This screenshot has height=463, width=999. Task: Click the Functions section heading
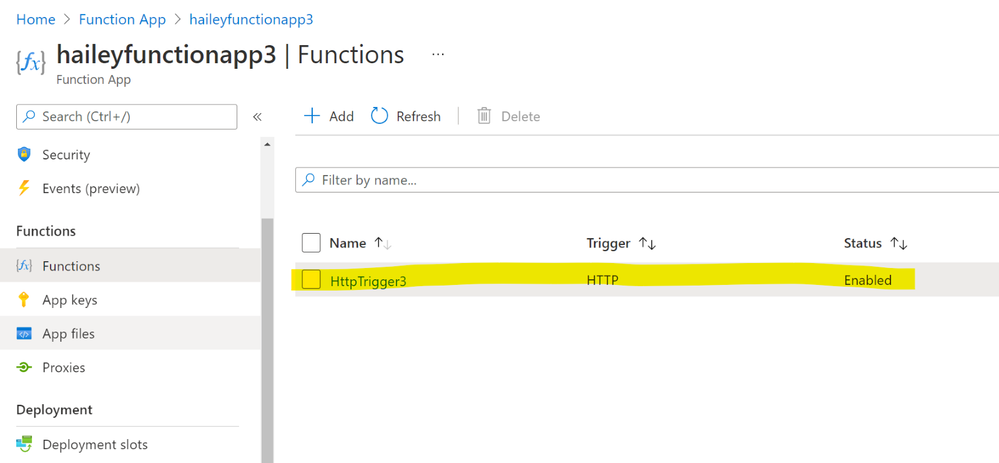[x=46, y=231]
